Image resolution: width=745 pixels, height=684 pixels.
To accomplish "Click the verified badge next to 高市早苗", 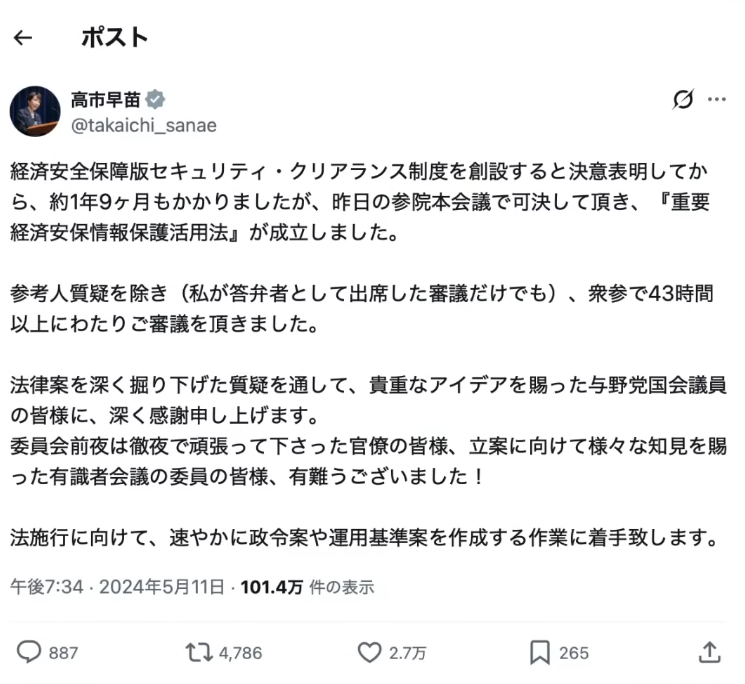I will (x=156, y=99).
